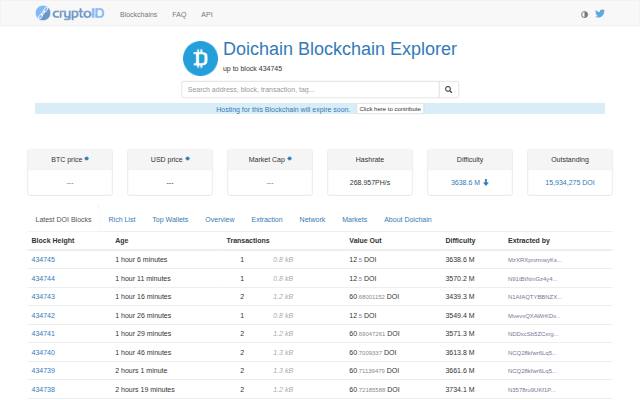Click the Value Out column header

click(365, 241)
